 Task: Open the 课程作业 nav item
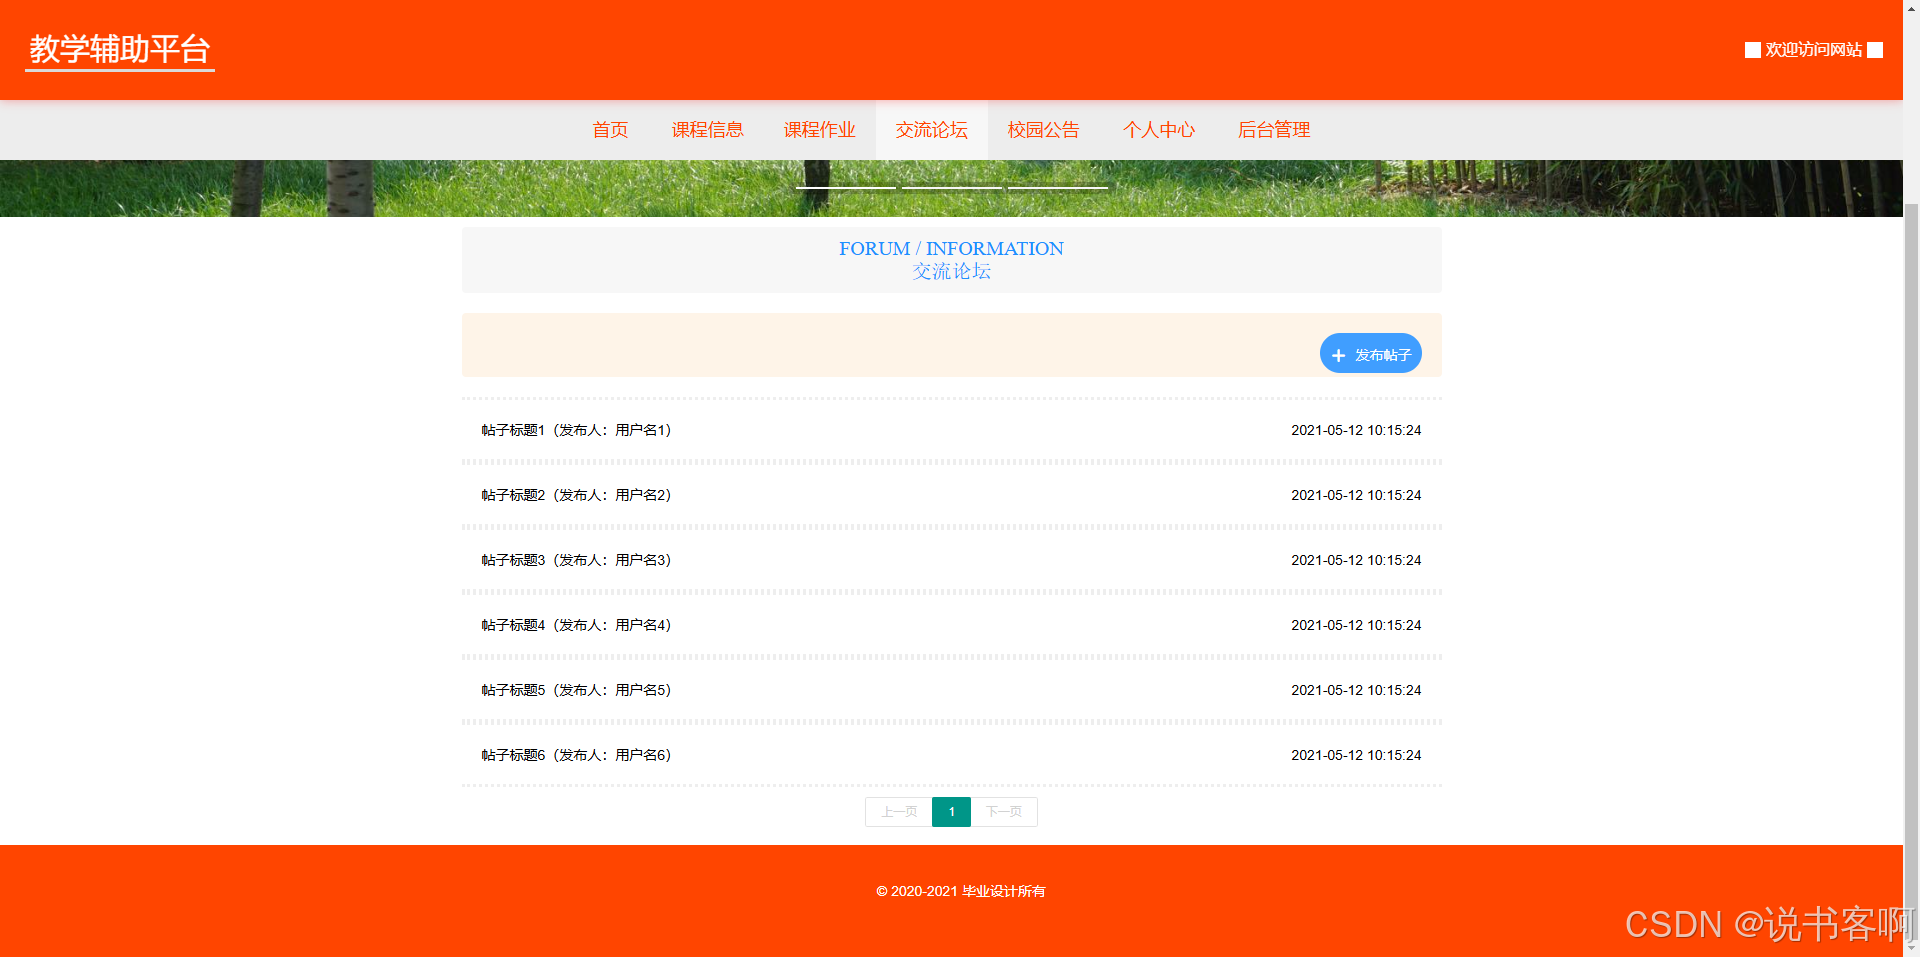coord(820,130)
